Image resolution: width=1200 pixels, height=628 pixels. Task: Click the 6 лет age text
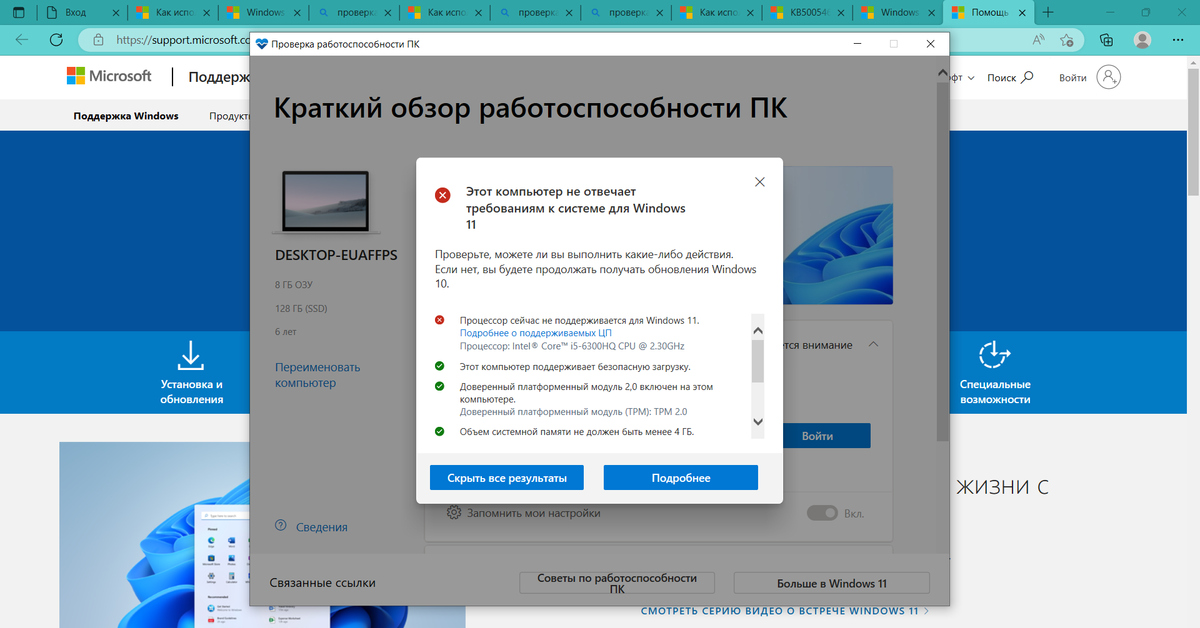(x=285, y=331)
